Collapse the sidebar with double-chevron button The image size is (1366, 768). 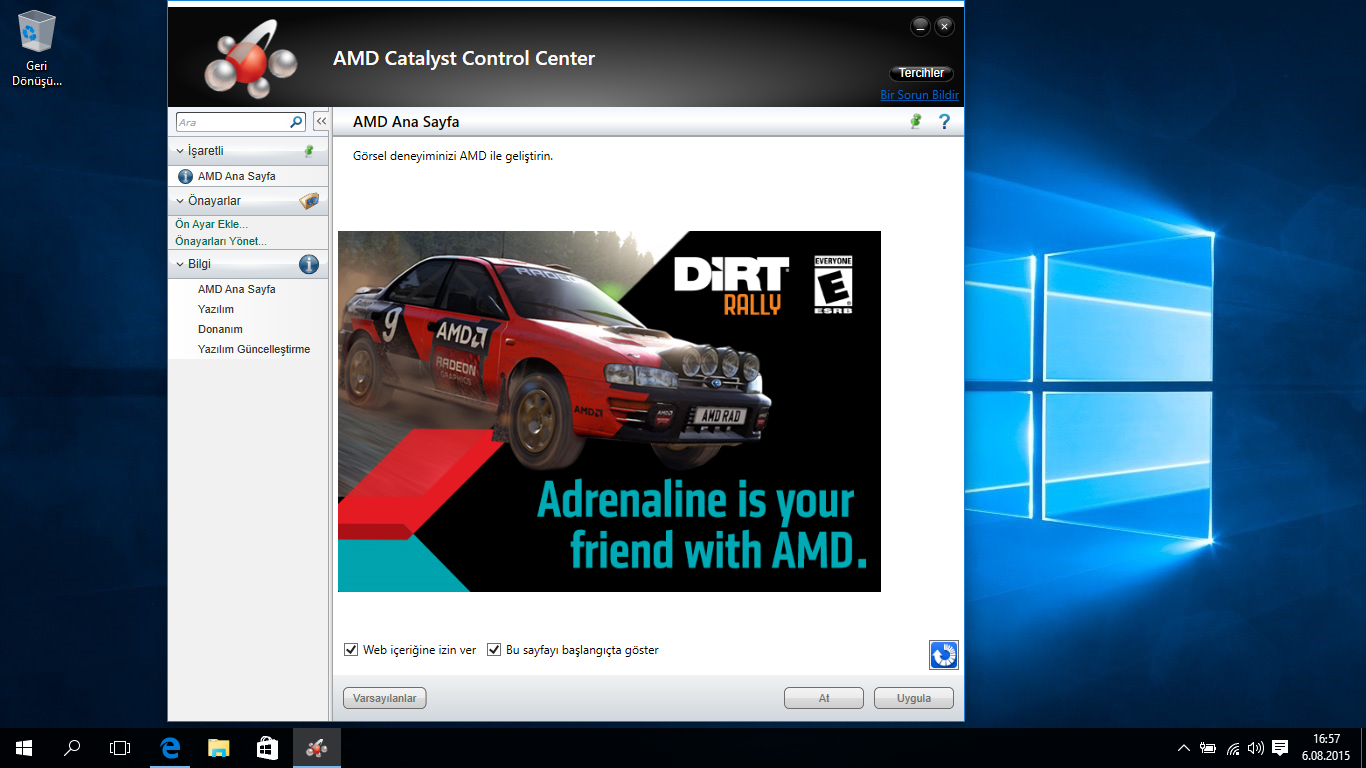(321, 121)
